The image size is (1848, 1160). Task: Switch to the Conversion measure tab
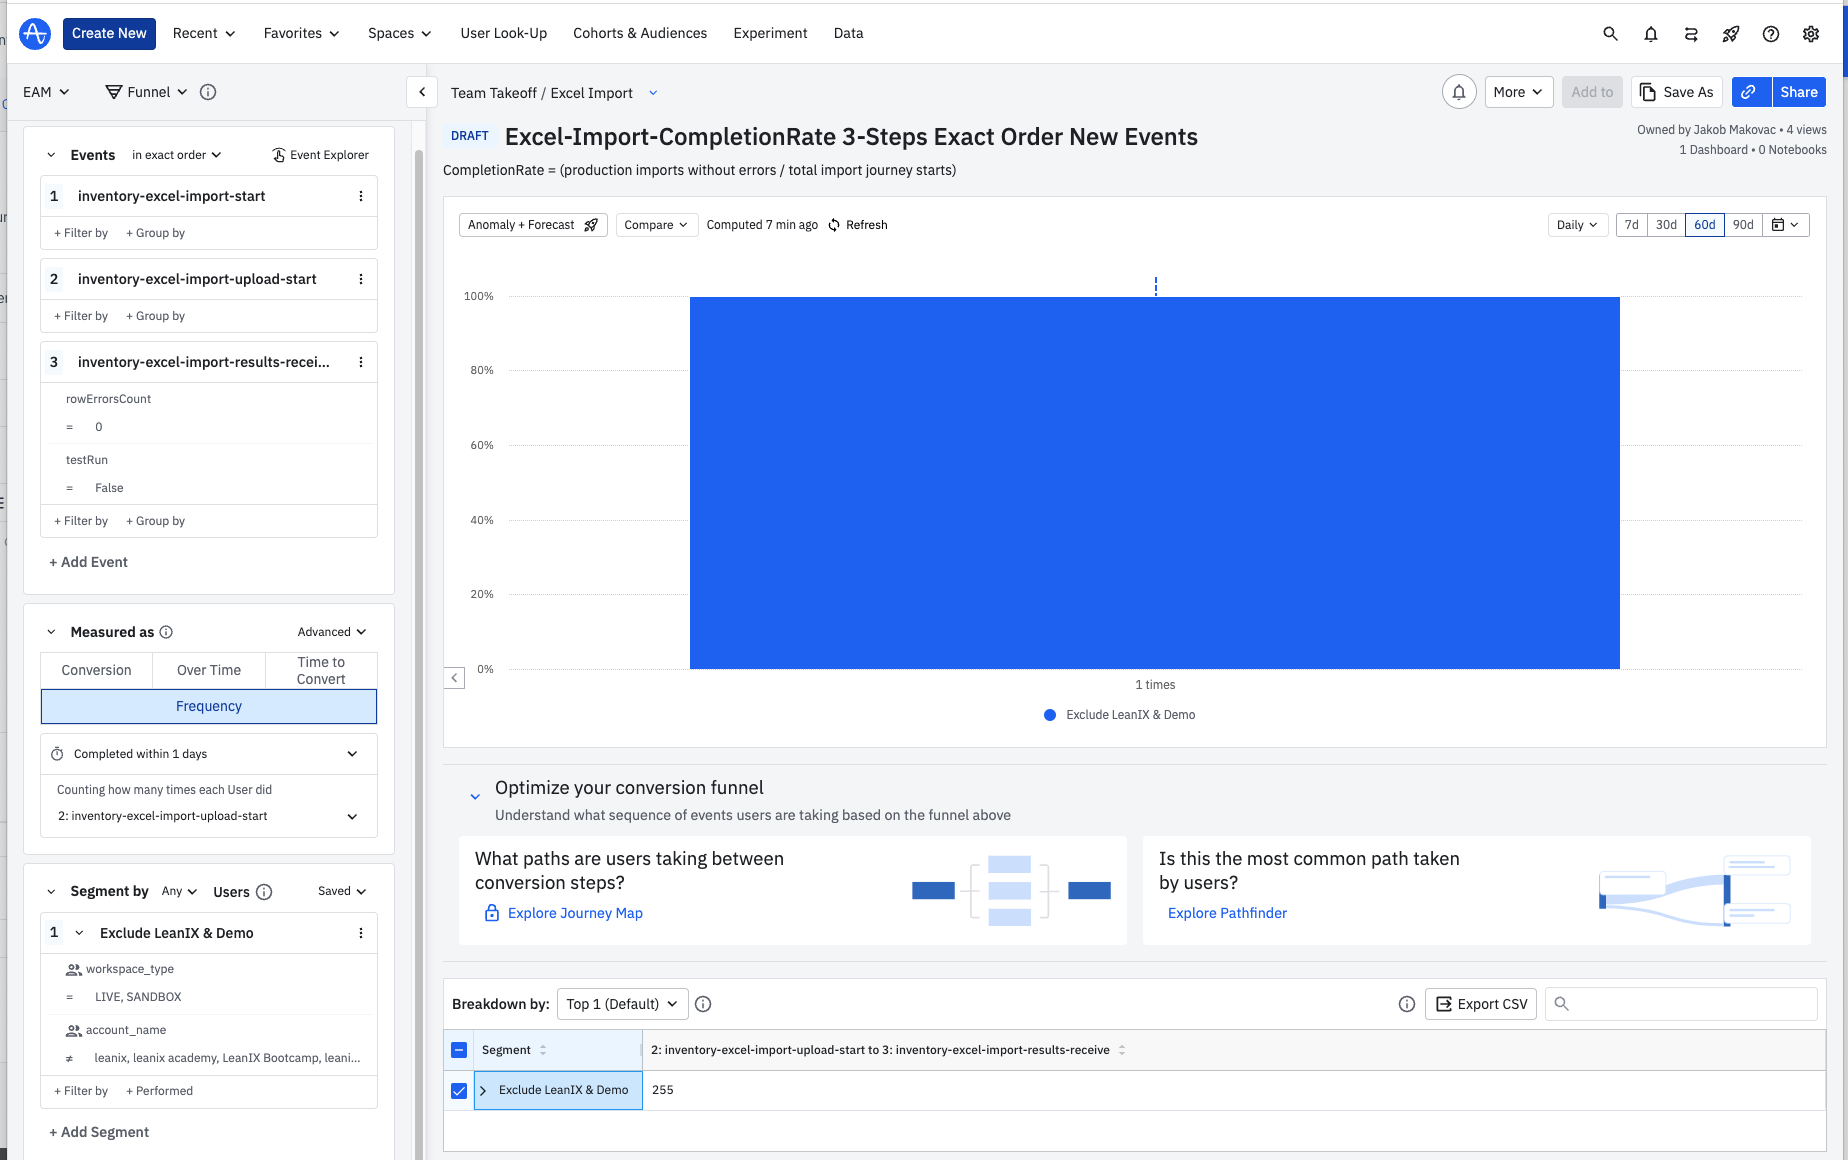[x=96, y=670]
